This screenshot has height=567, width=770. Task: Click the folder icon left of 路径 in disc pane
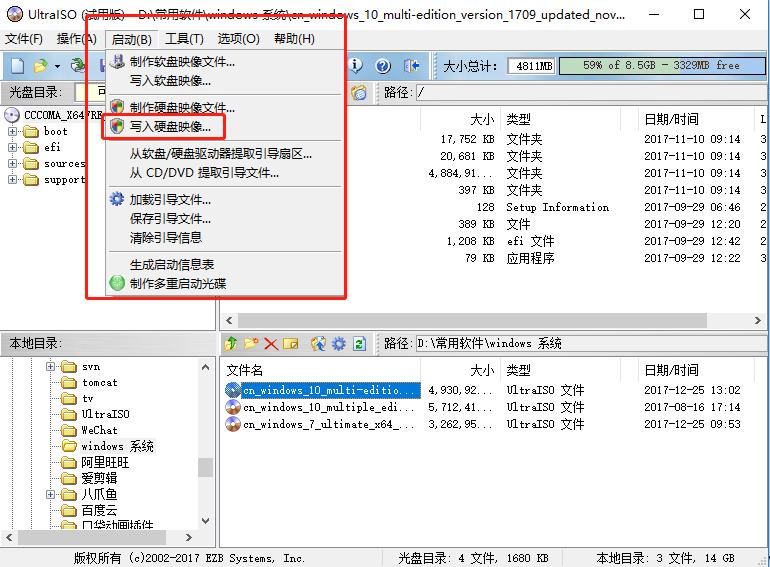pyautogui.click(x=359, y=92)
